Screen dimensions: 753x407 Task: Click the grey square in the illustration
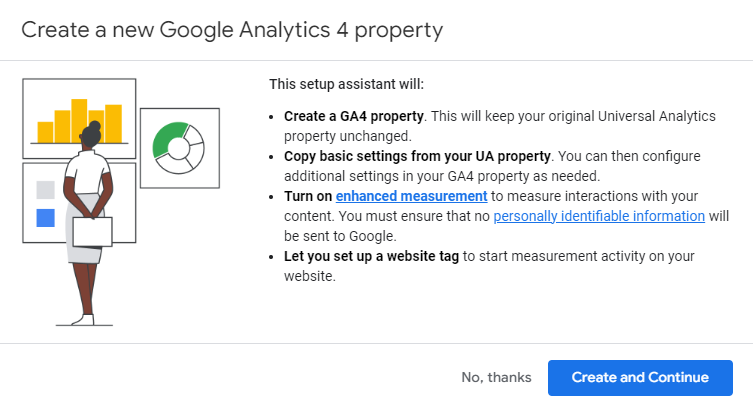tap(45, 190)
